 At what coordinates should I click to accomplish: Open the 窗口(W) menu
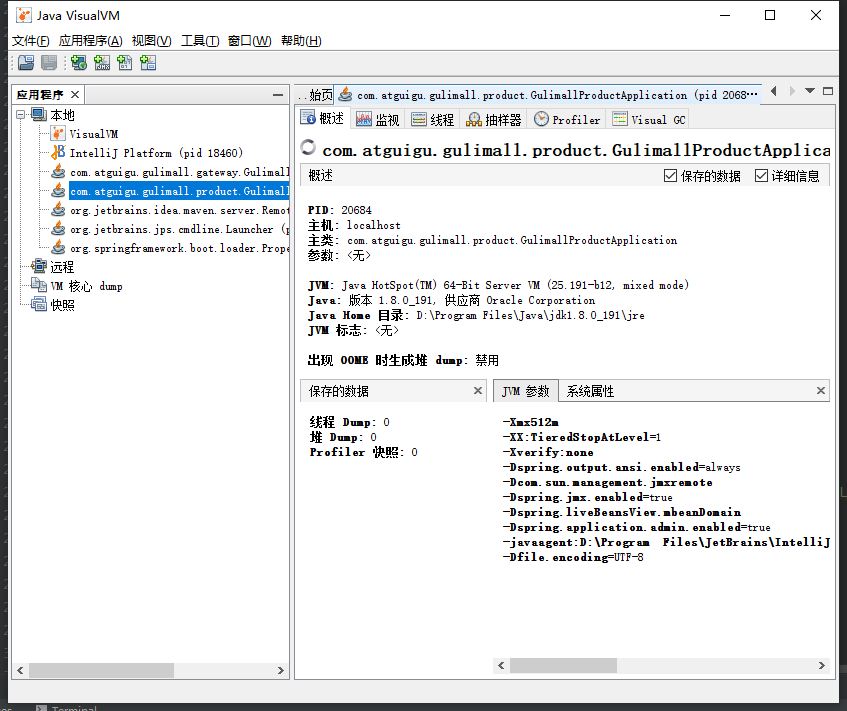click(250, 41)
